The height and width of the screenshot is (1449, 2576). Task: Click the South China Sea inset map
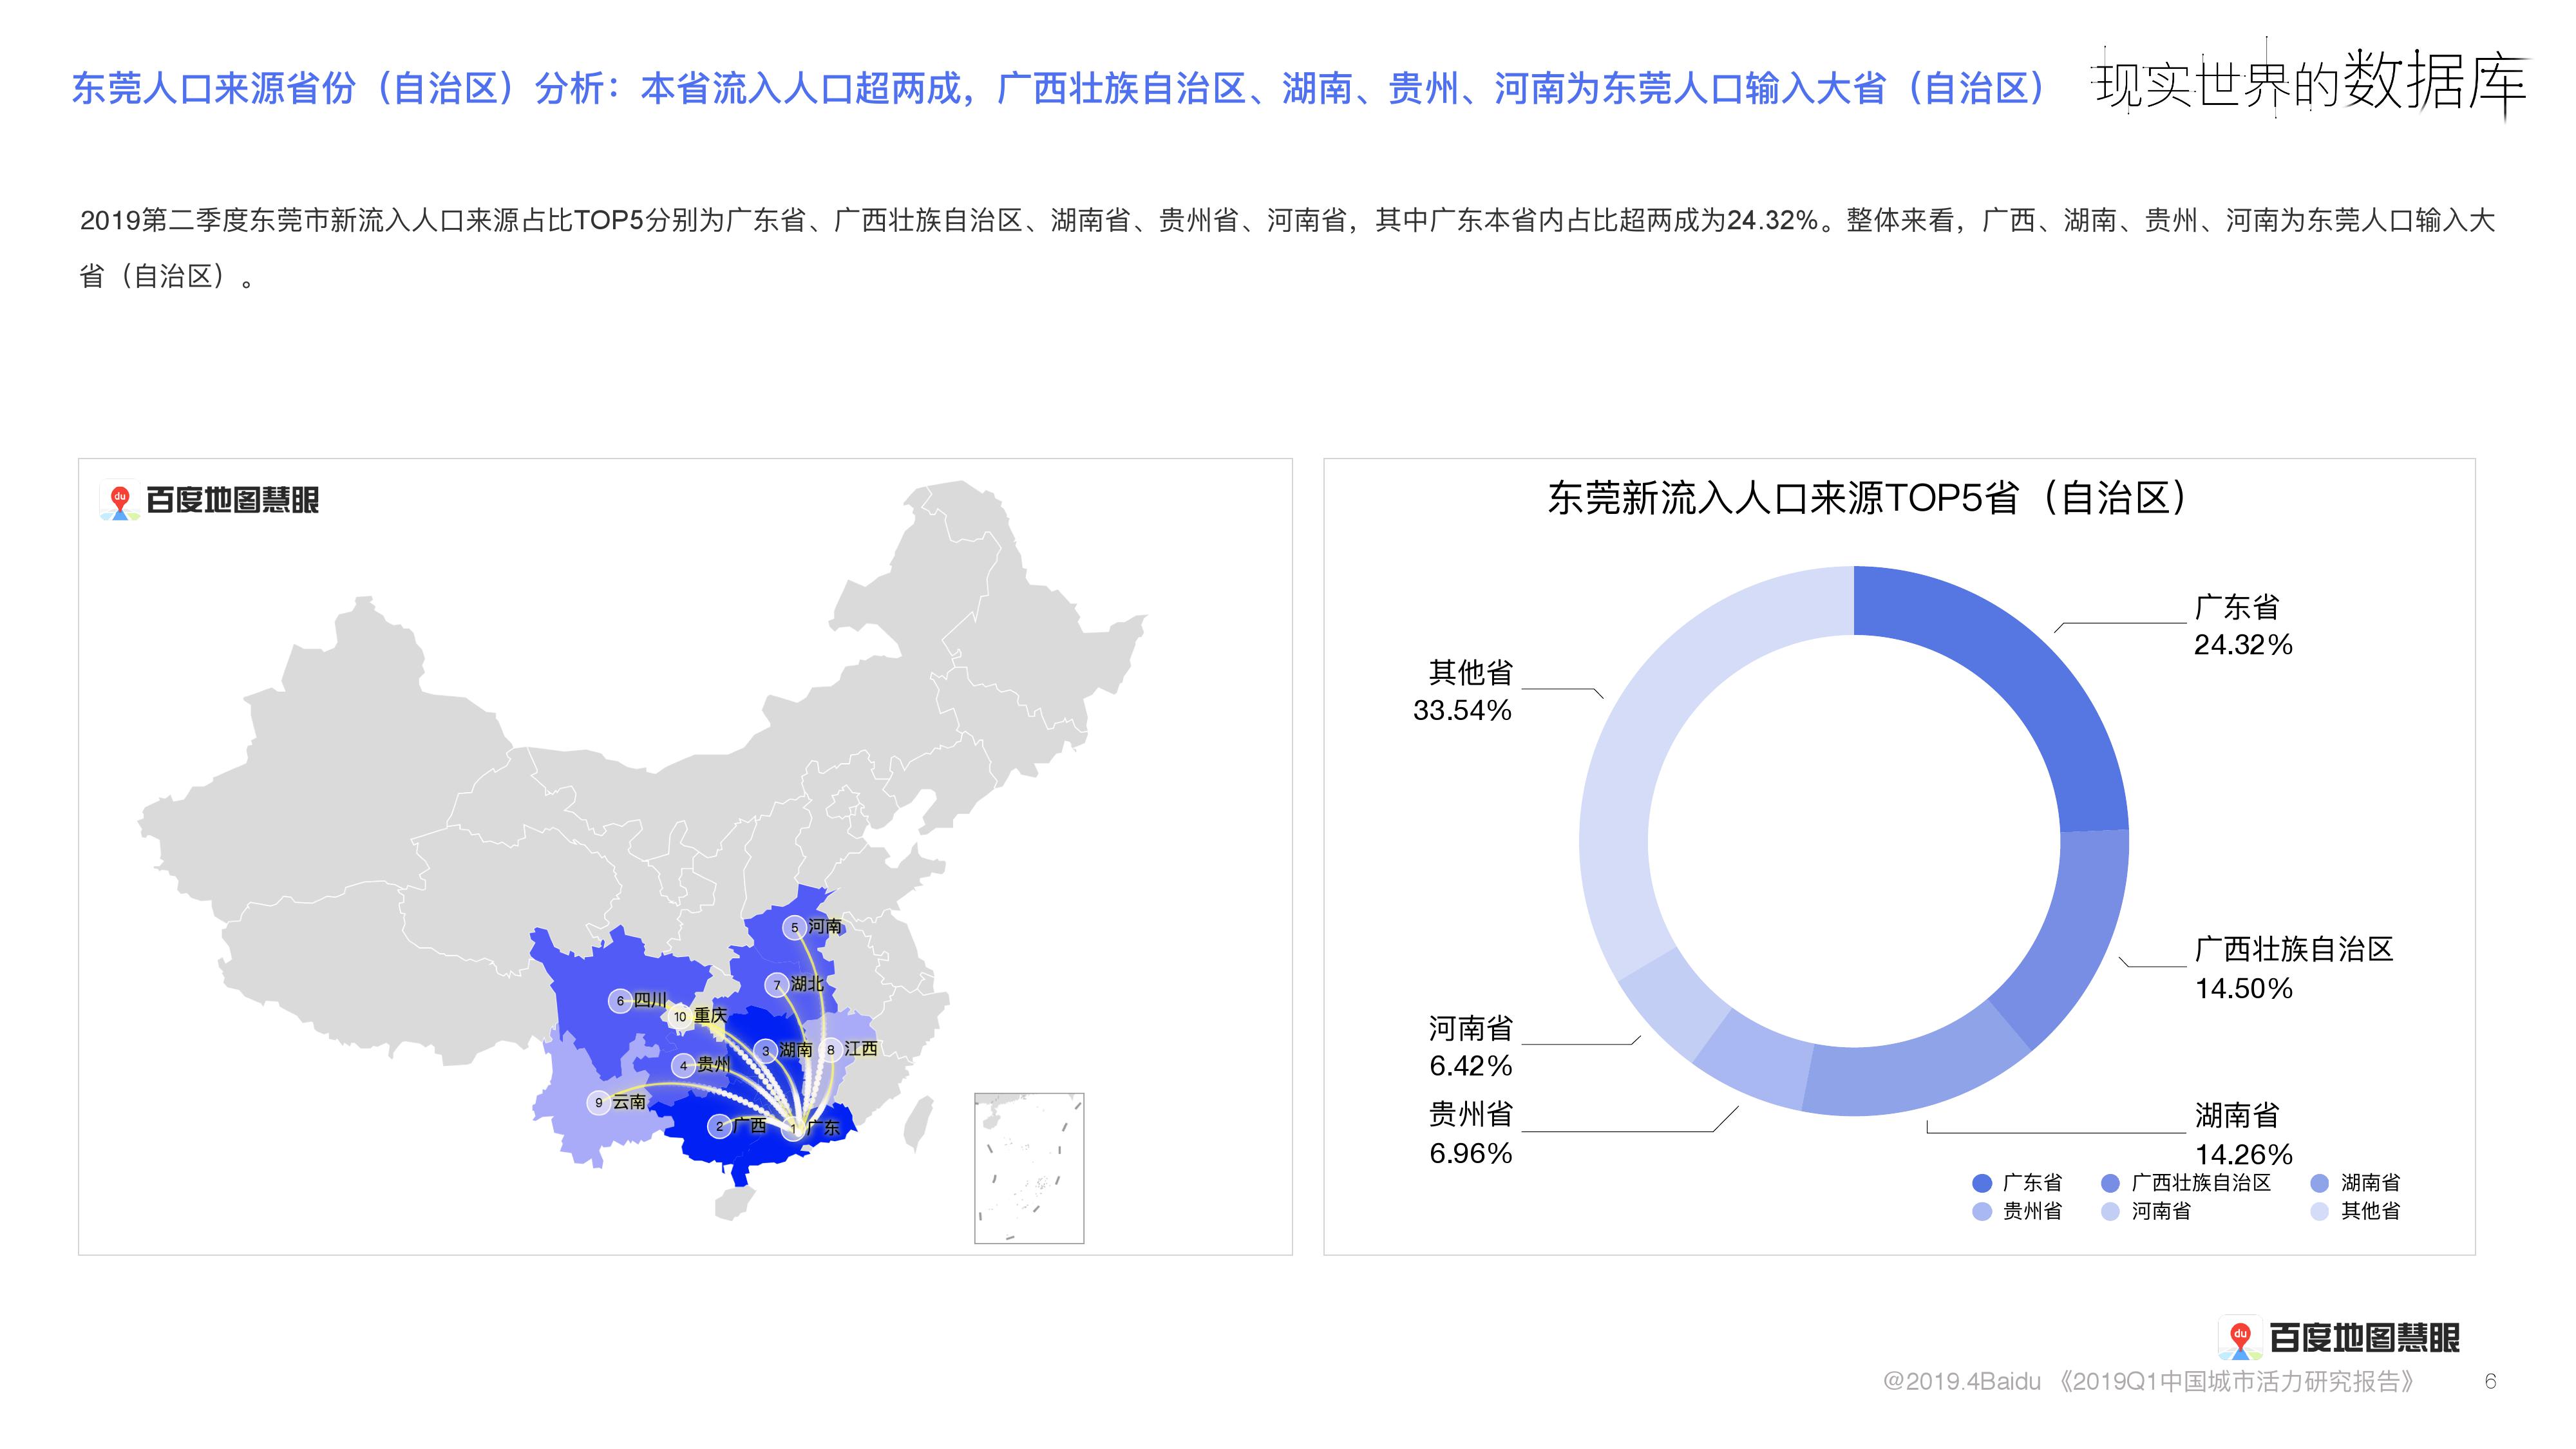[1029, 1168]
